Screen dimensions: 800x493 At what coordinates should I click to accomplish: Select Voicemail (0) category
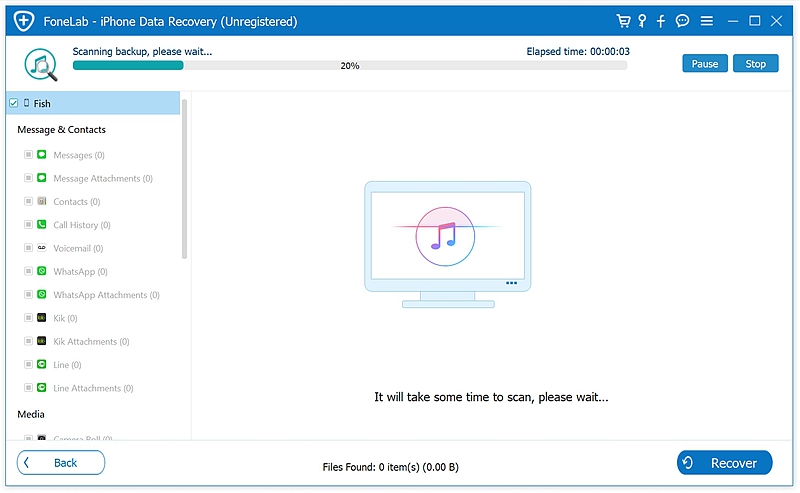(x=78, y=248)
